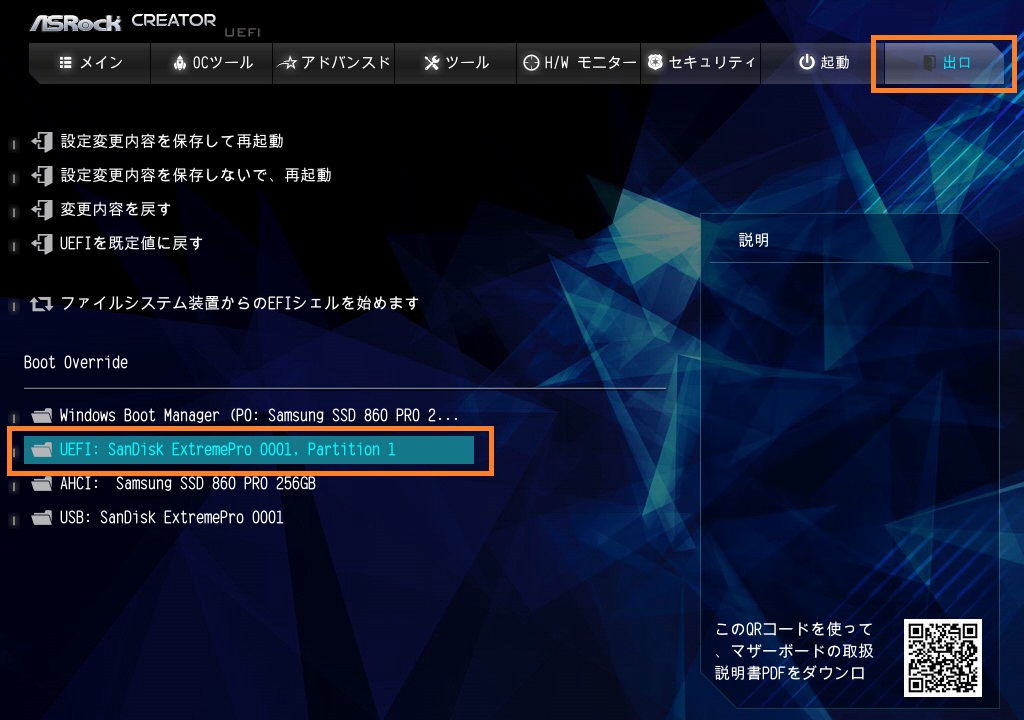Select the ツール tab

456,63
